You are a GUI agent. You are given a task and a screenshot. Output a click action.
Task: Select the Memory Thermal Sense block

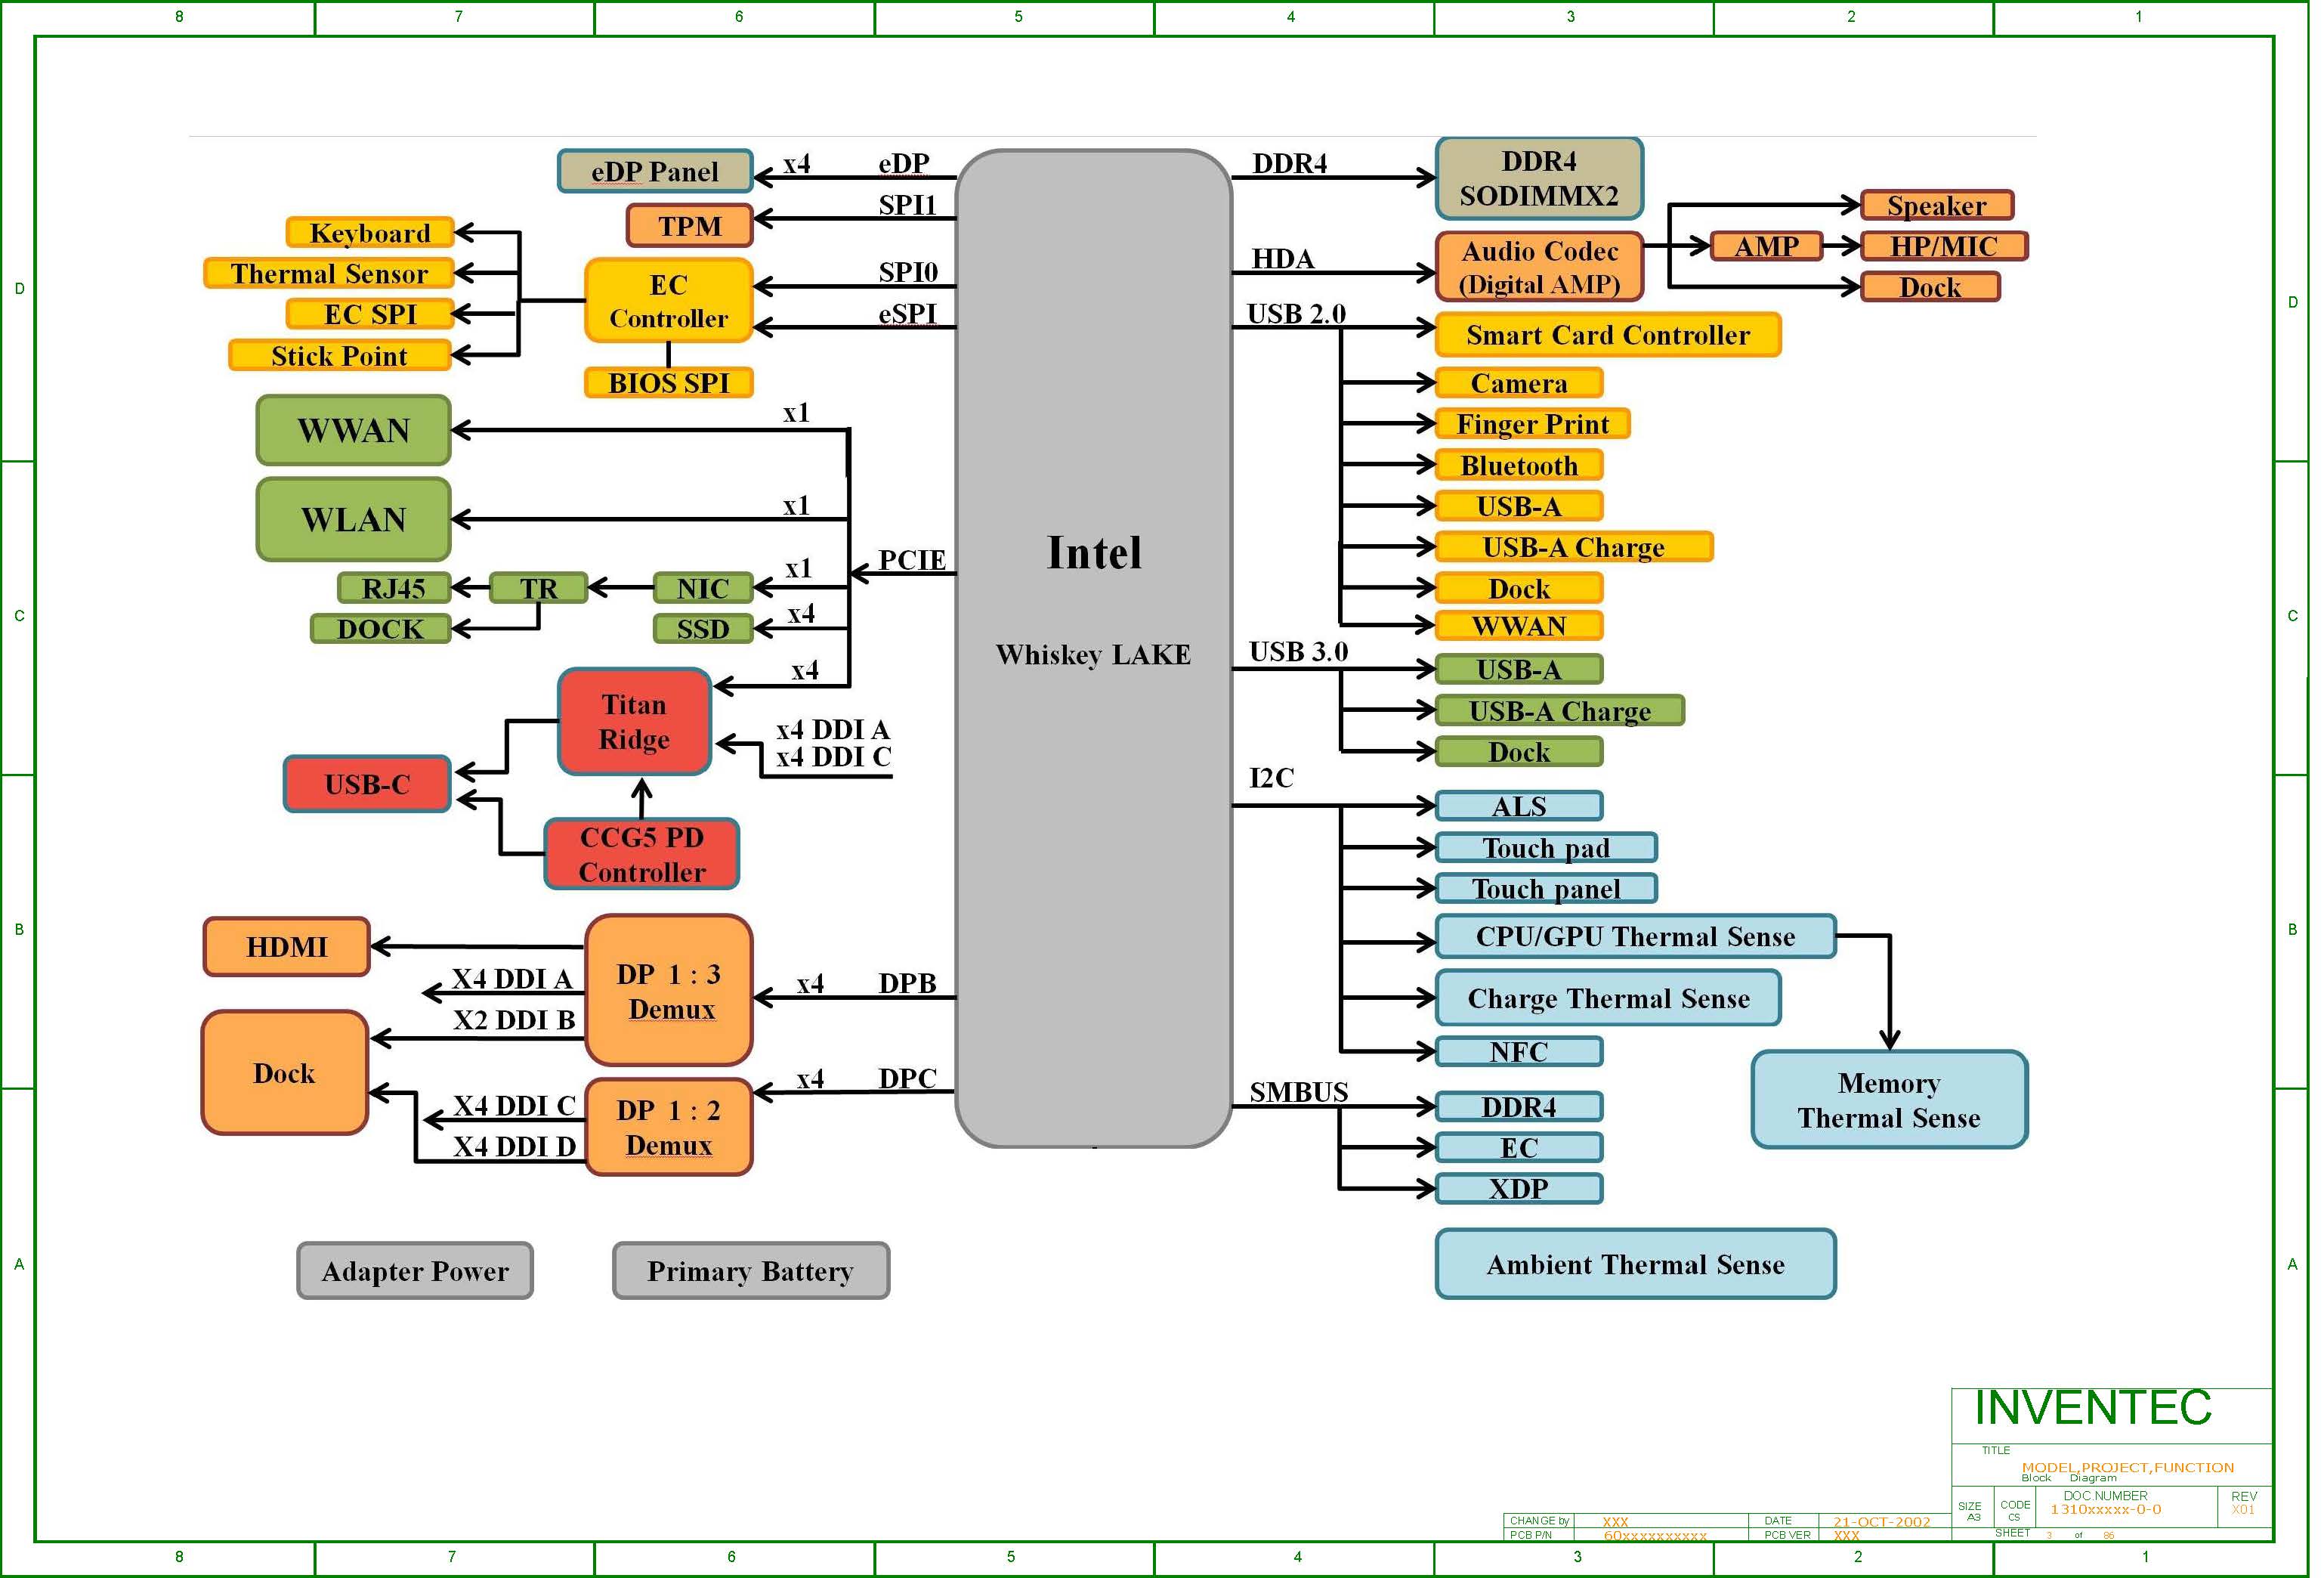coord(1888,1100)
